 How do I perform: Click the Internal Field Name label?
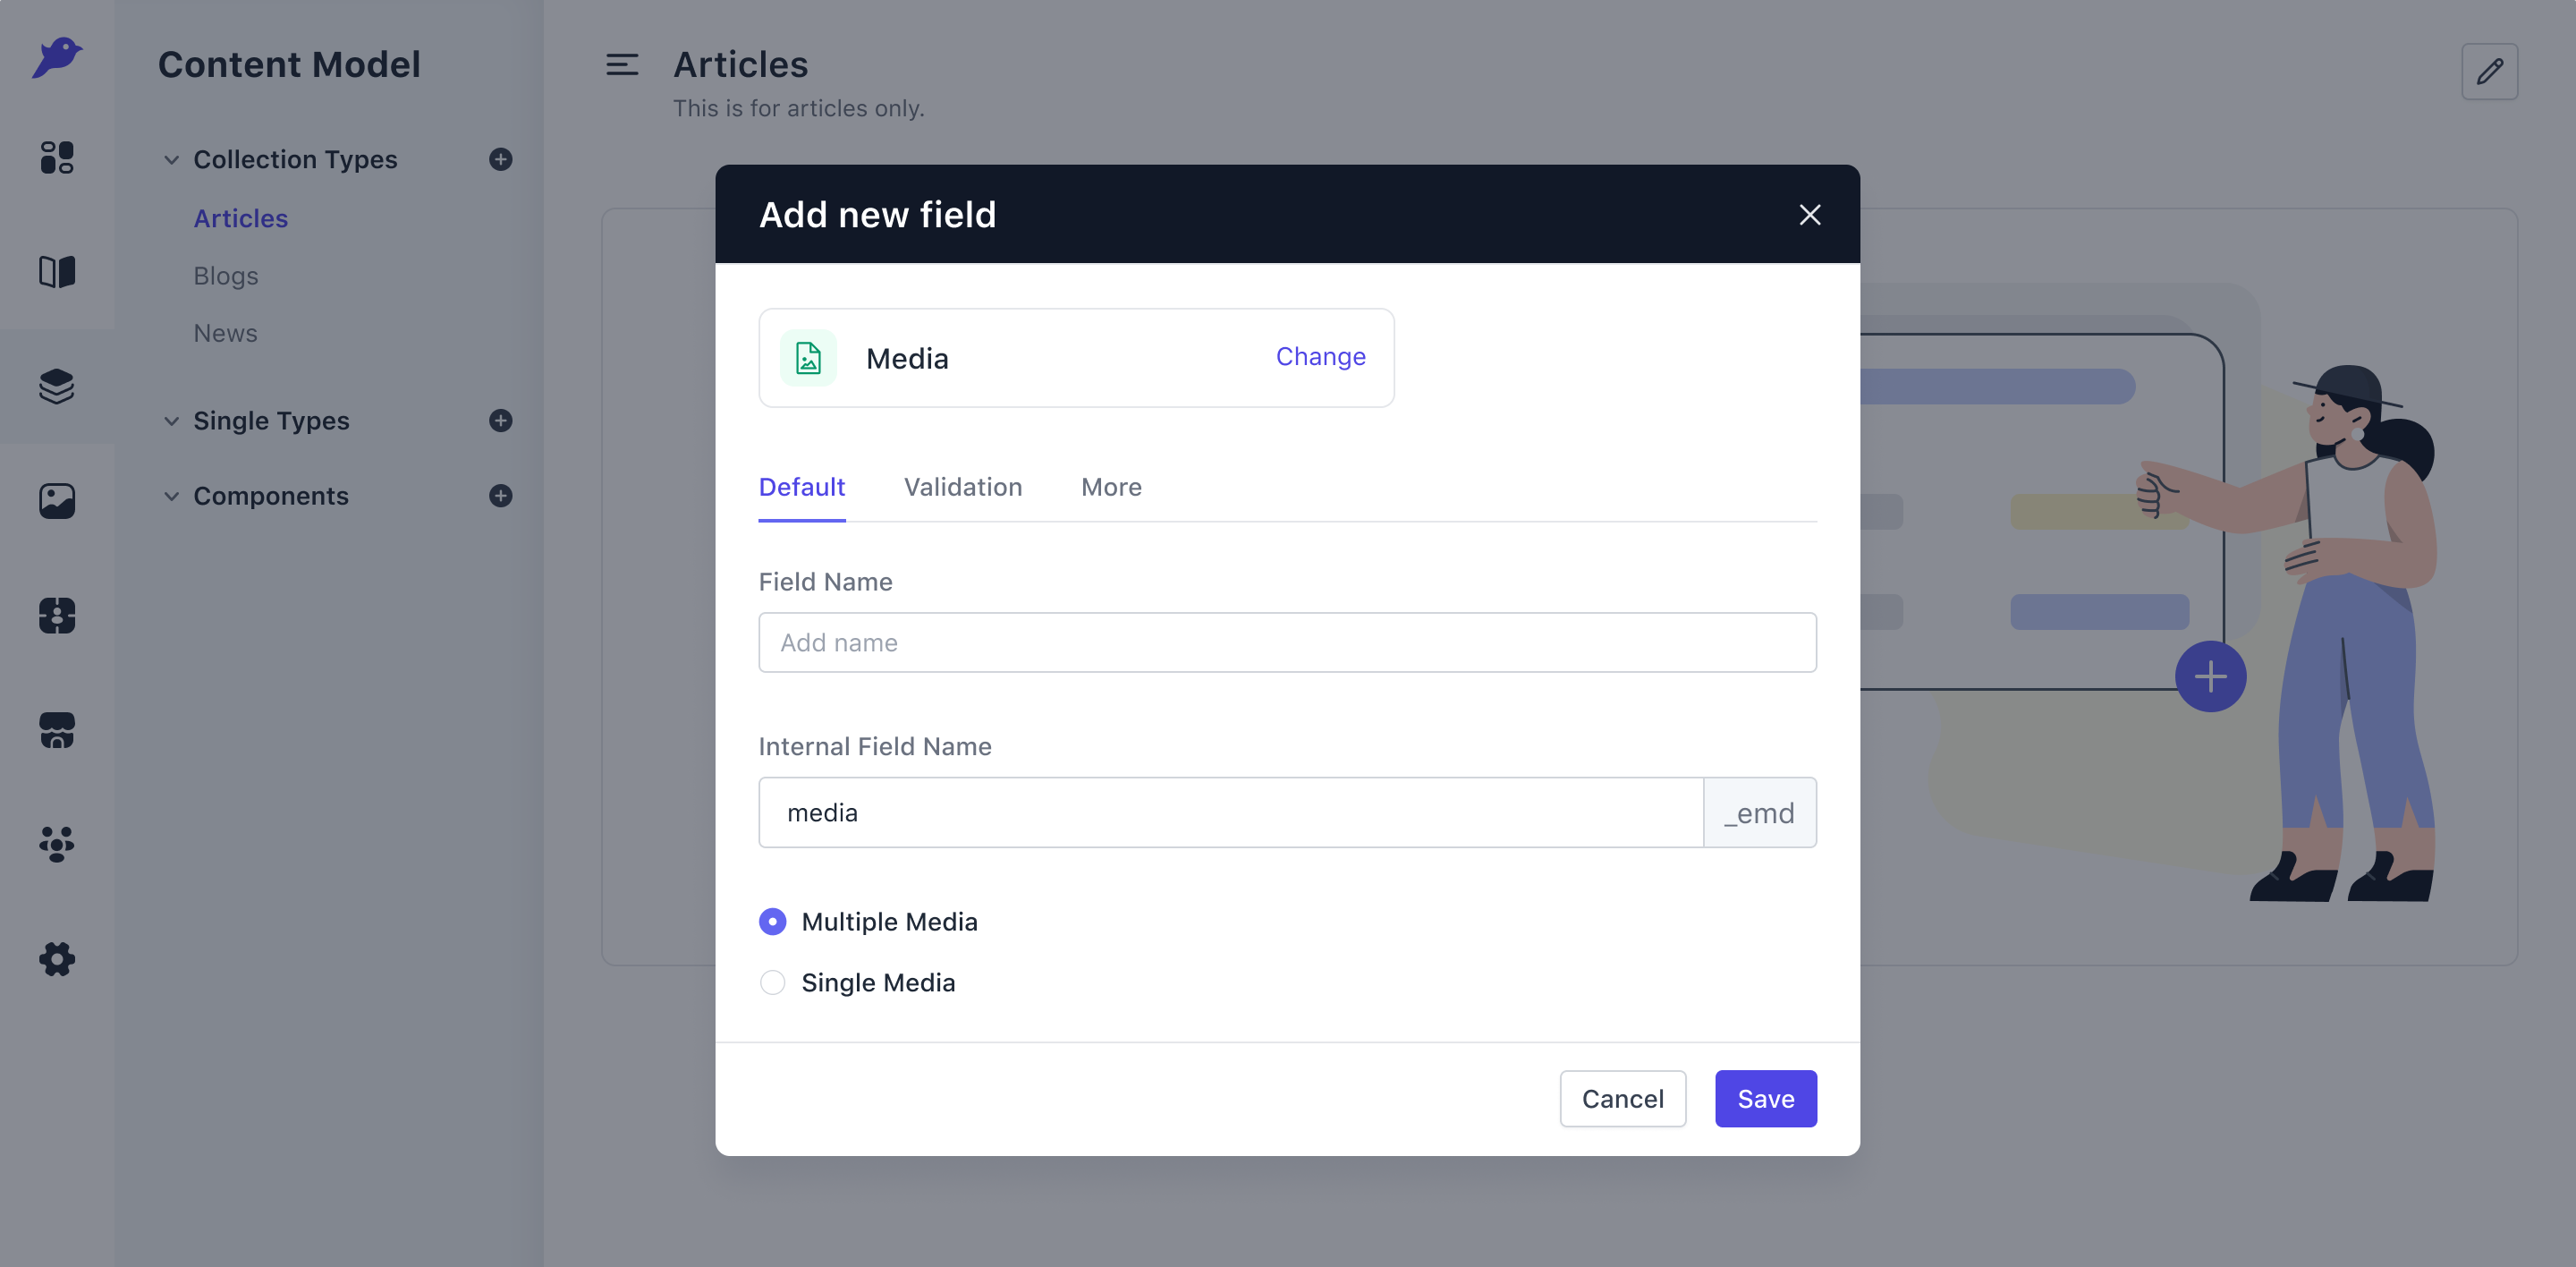tap(875, 746)
